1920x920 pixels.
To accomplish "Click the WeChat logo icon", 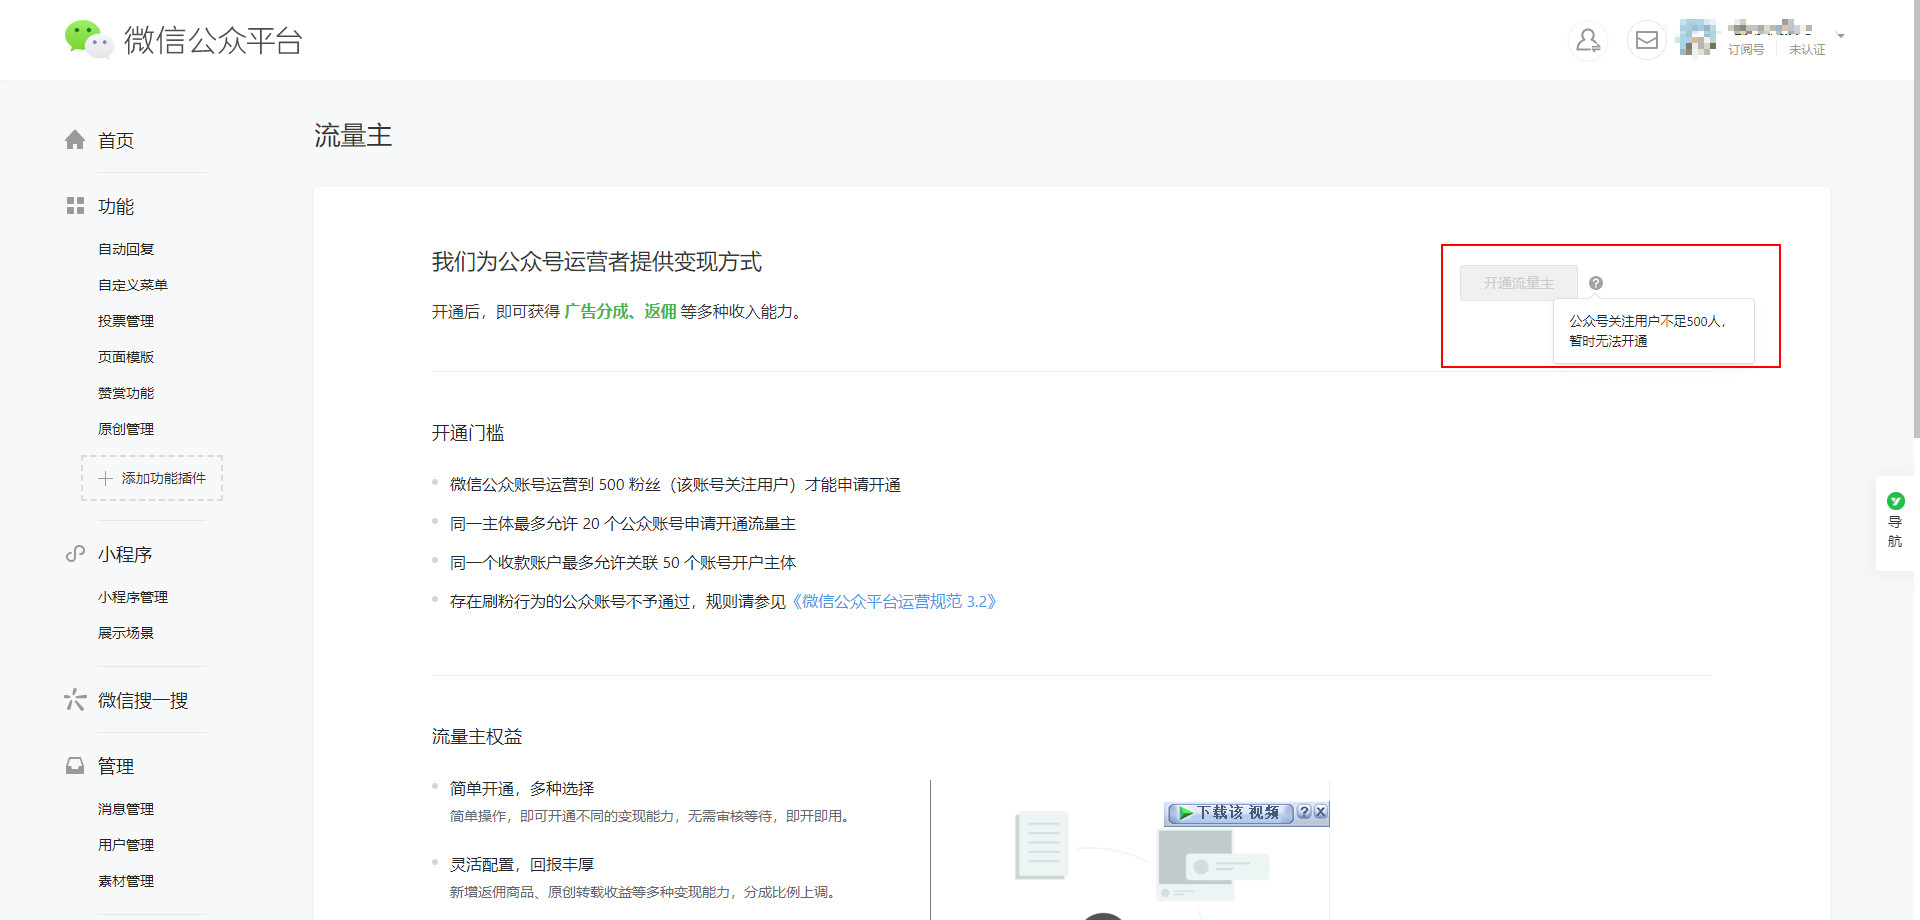I will click(88, 39).
